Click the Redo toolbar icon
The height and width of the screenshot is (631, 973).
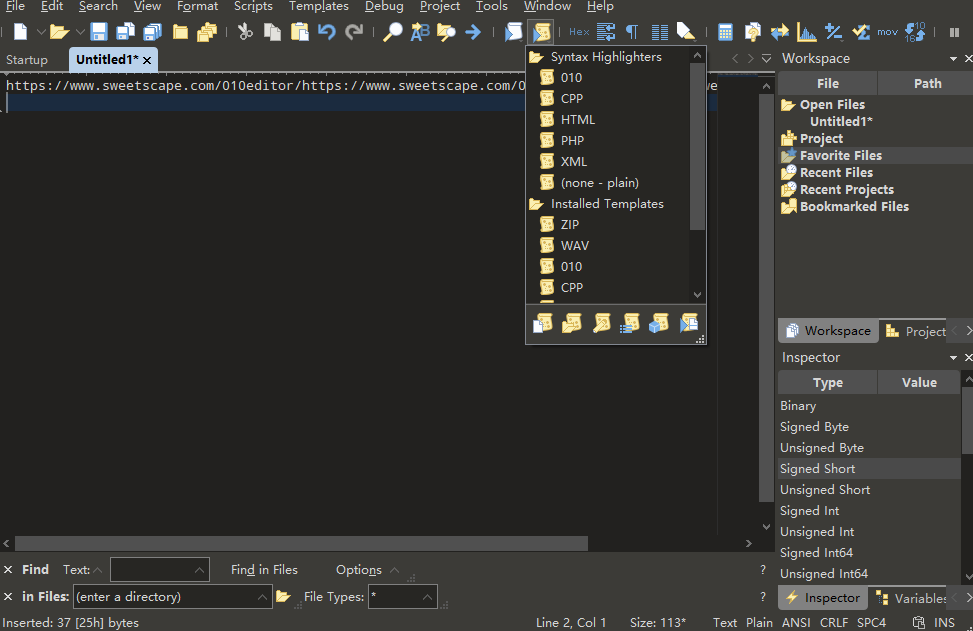(x=354, y=32)
